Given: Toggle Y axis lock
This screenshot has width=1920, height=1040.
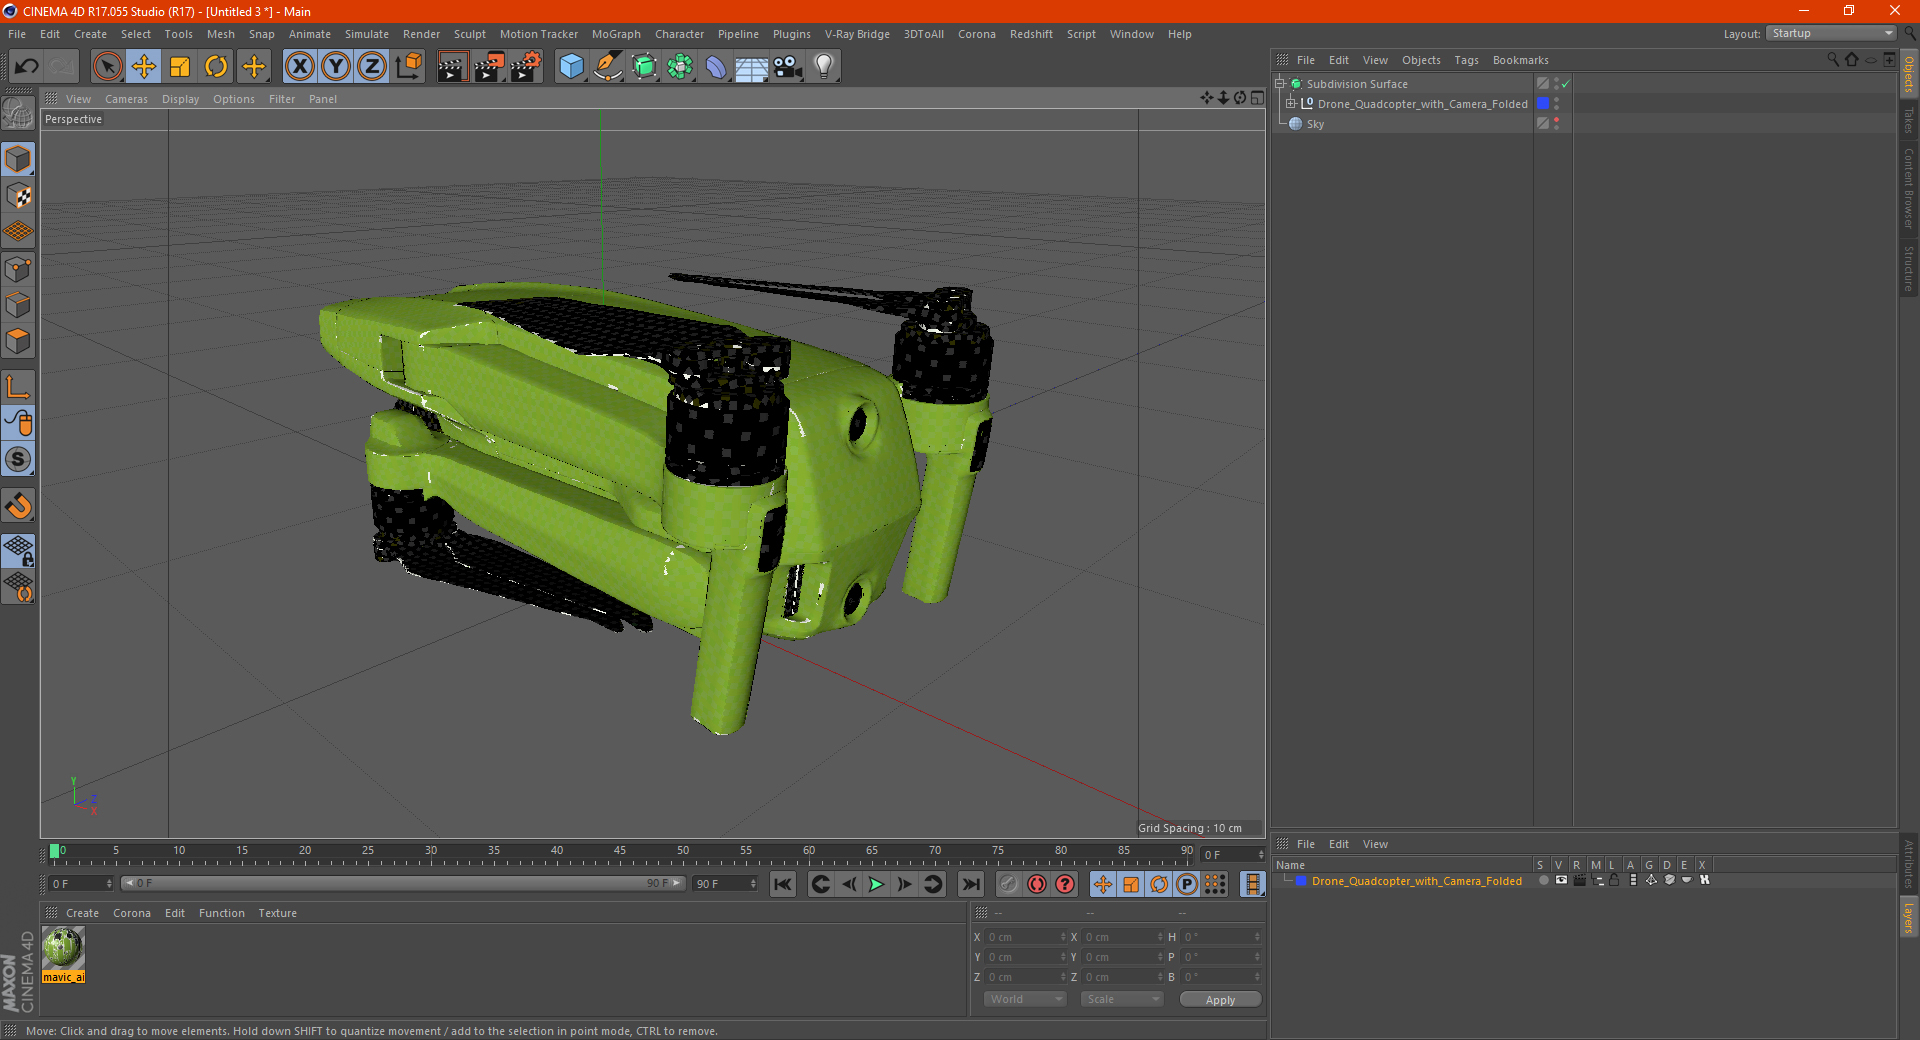Looking at the screenshot, I should (x=336, y=67).
